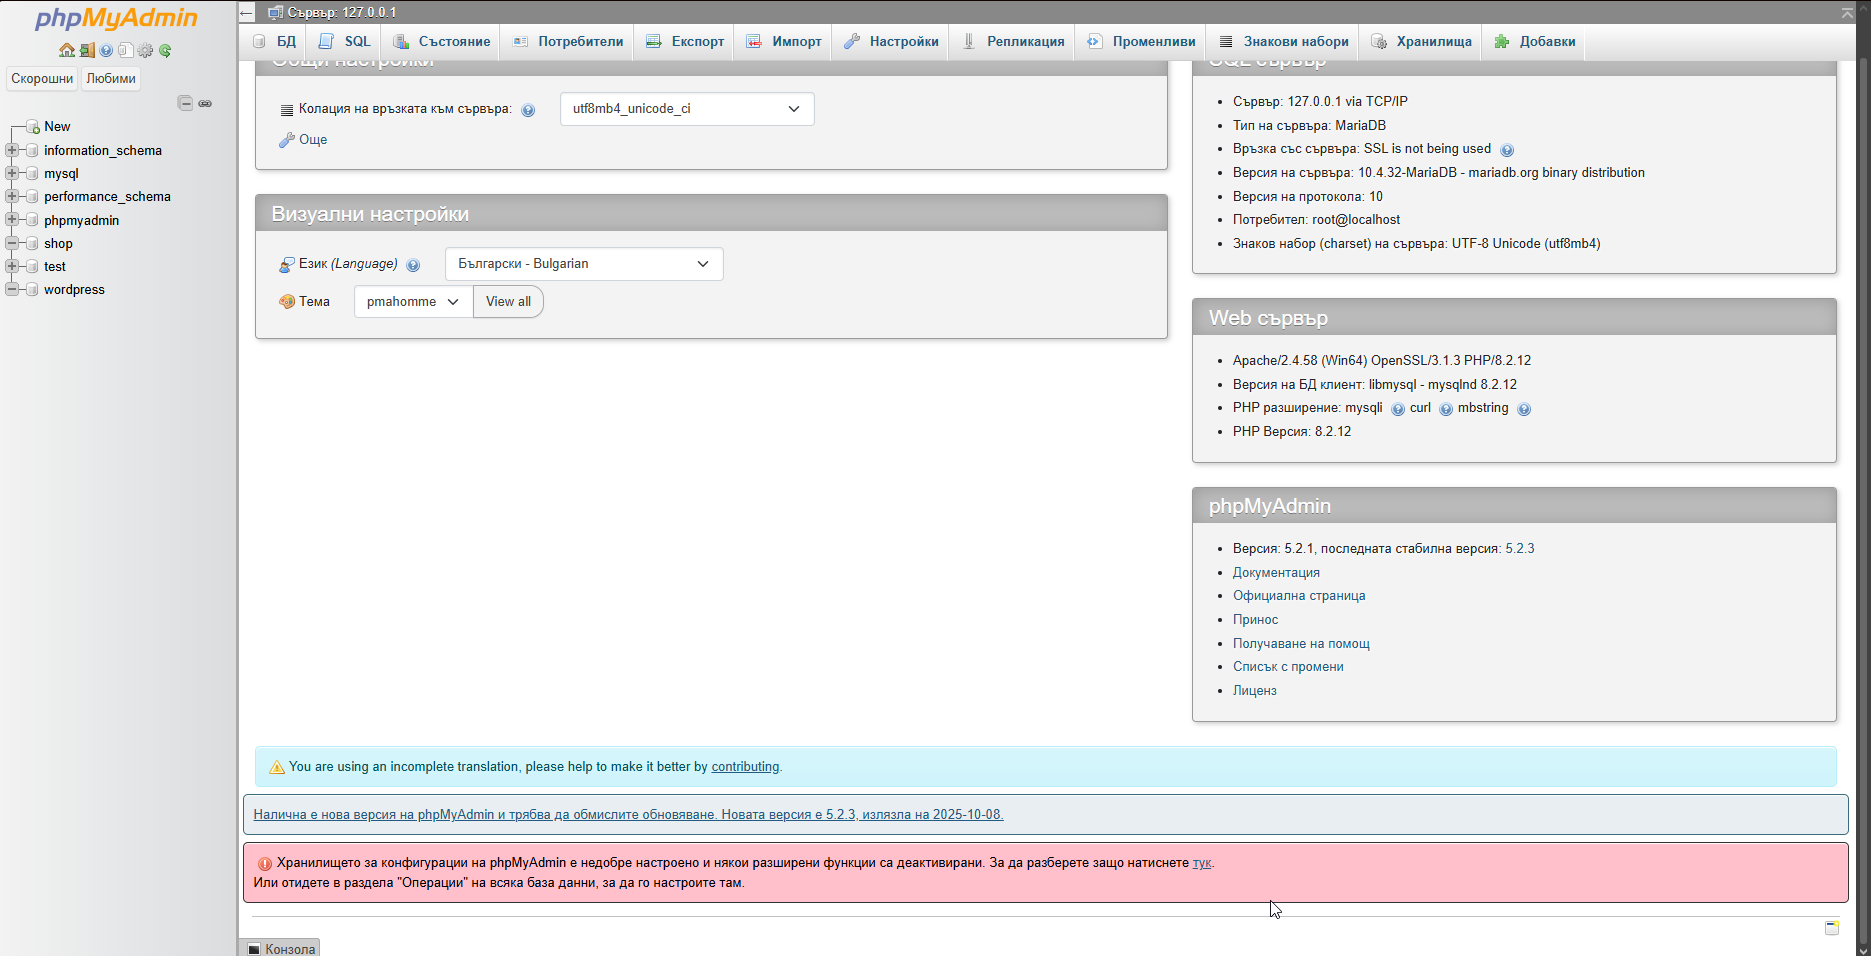Open Променливи tab
Image resolution: width=1871 pixels, height=956 pixels.
click(x=1141, y=41)
